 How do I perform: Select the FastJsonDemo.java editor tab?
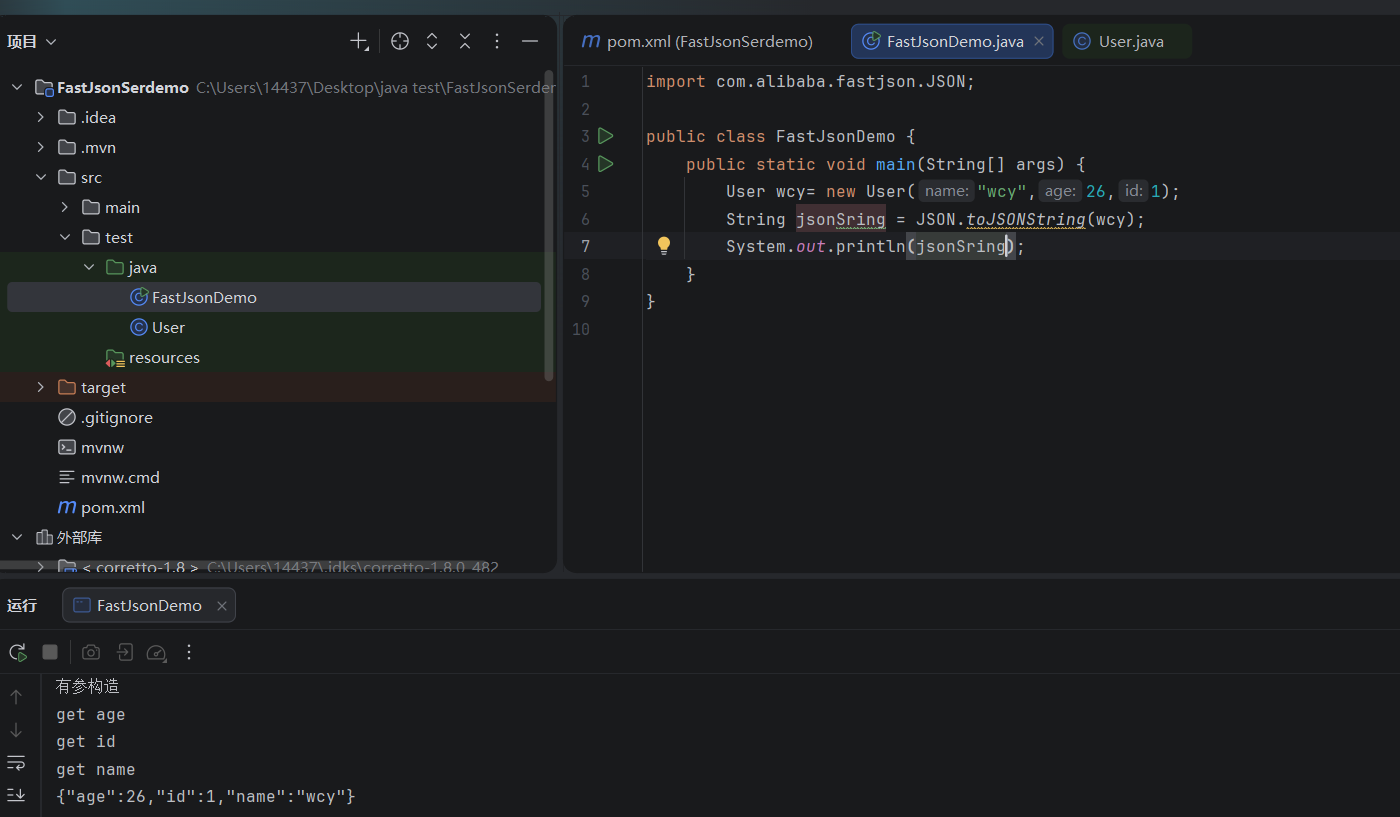[x=952, y=41]
